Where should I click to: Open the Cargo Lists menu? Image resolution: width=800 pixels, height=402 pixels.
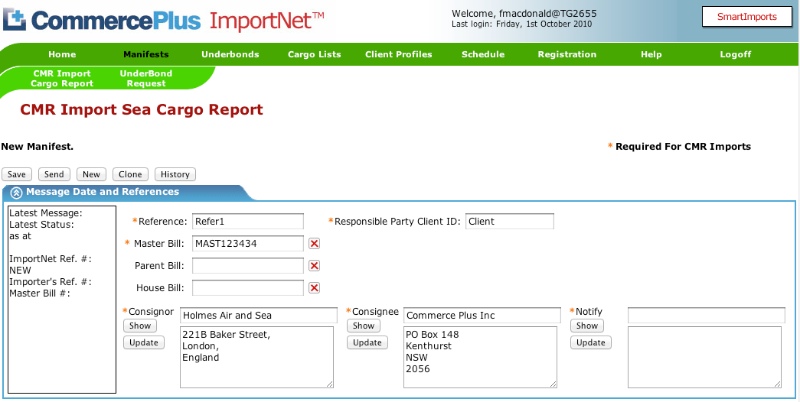[x=314, y=54]
